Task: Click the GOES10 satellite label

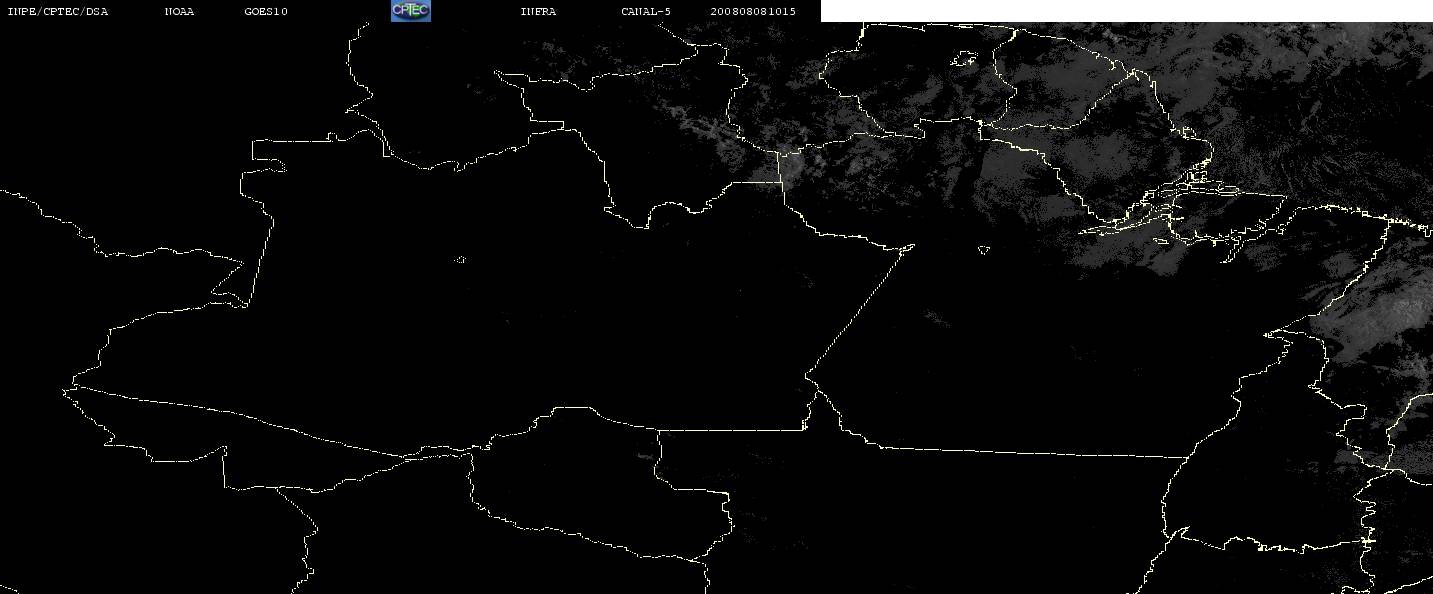Action: coord(266,12)
